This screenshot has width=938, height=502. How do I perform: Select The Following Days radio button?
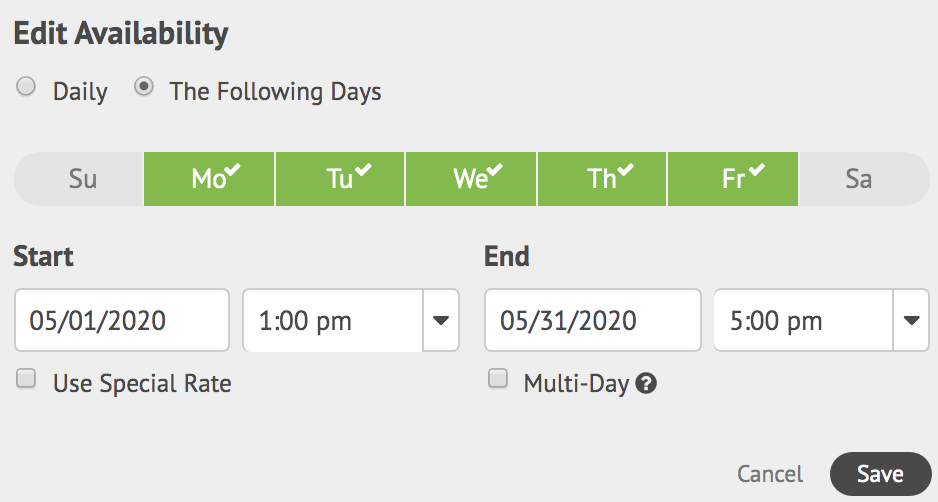144,87
